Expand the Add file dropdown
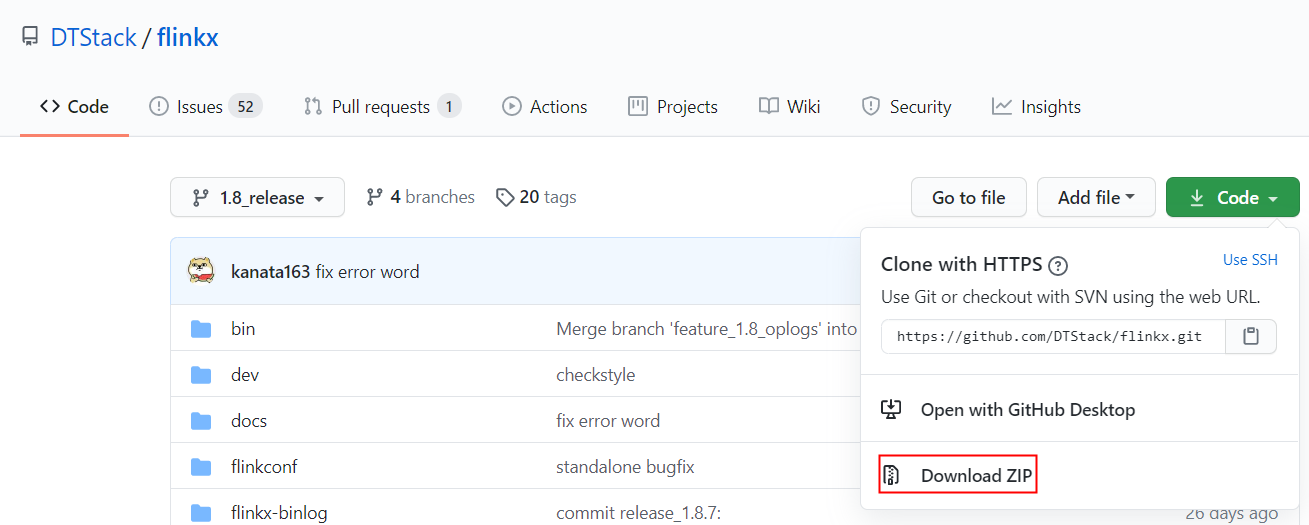The image size is (1309, 525). coord(1096,198)
